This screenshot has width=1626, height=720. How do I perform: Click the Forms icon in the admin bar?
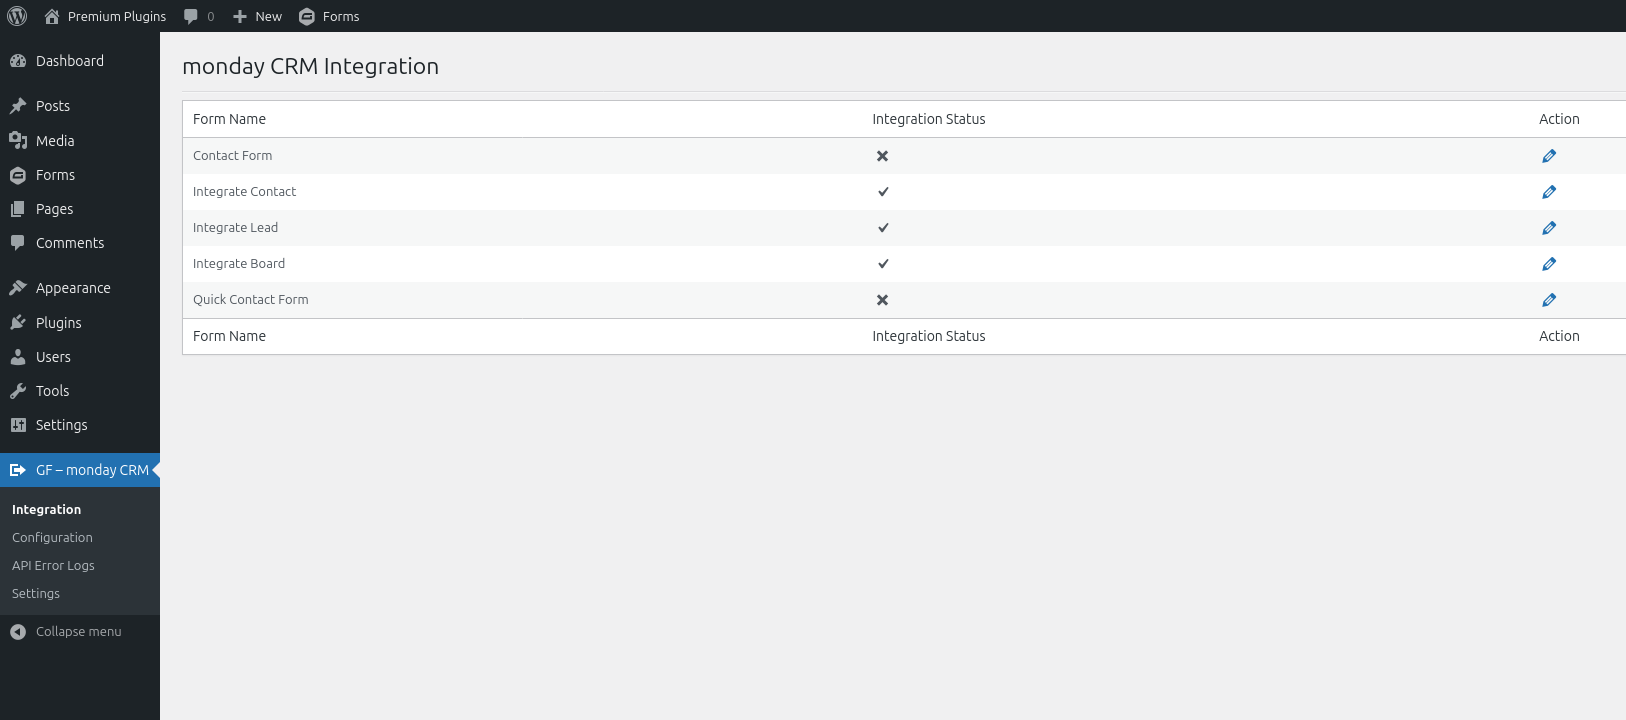(306, 16)
